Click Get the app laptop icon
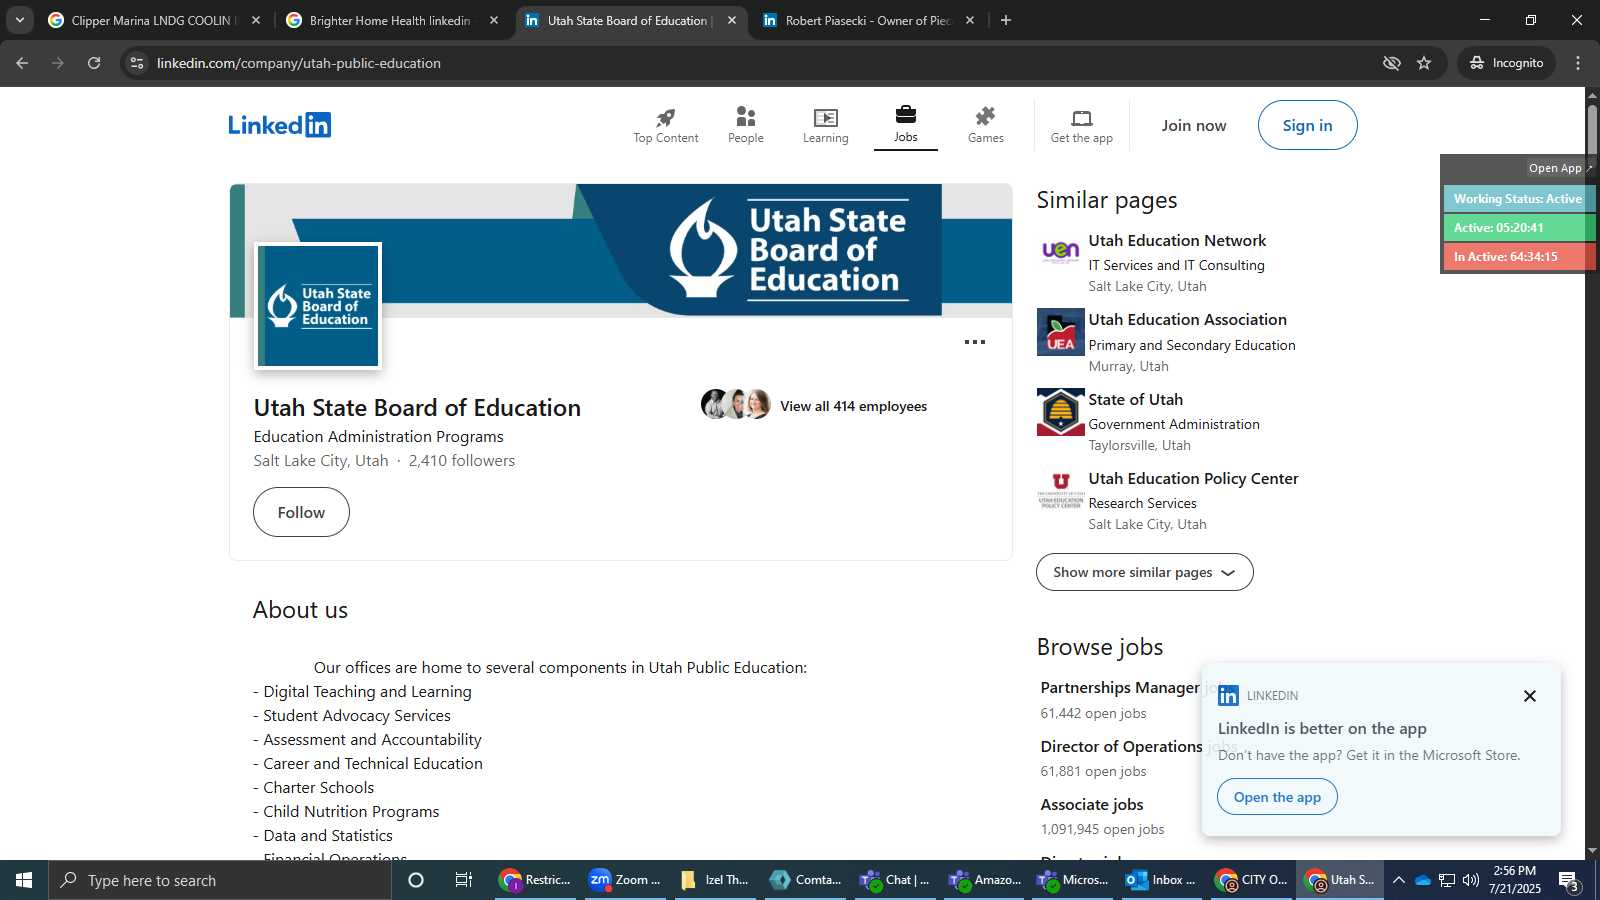The height and width of the screenshot is (900, 1600). pyautogui.click(x=1081, y=118)
